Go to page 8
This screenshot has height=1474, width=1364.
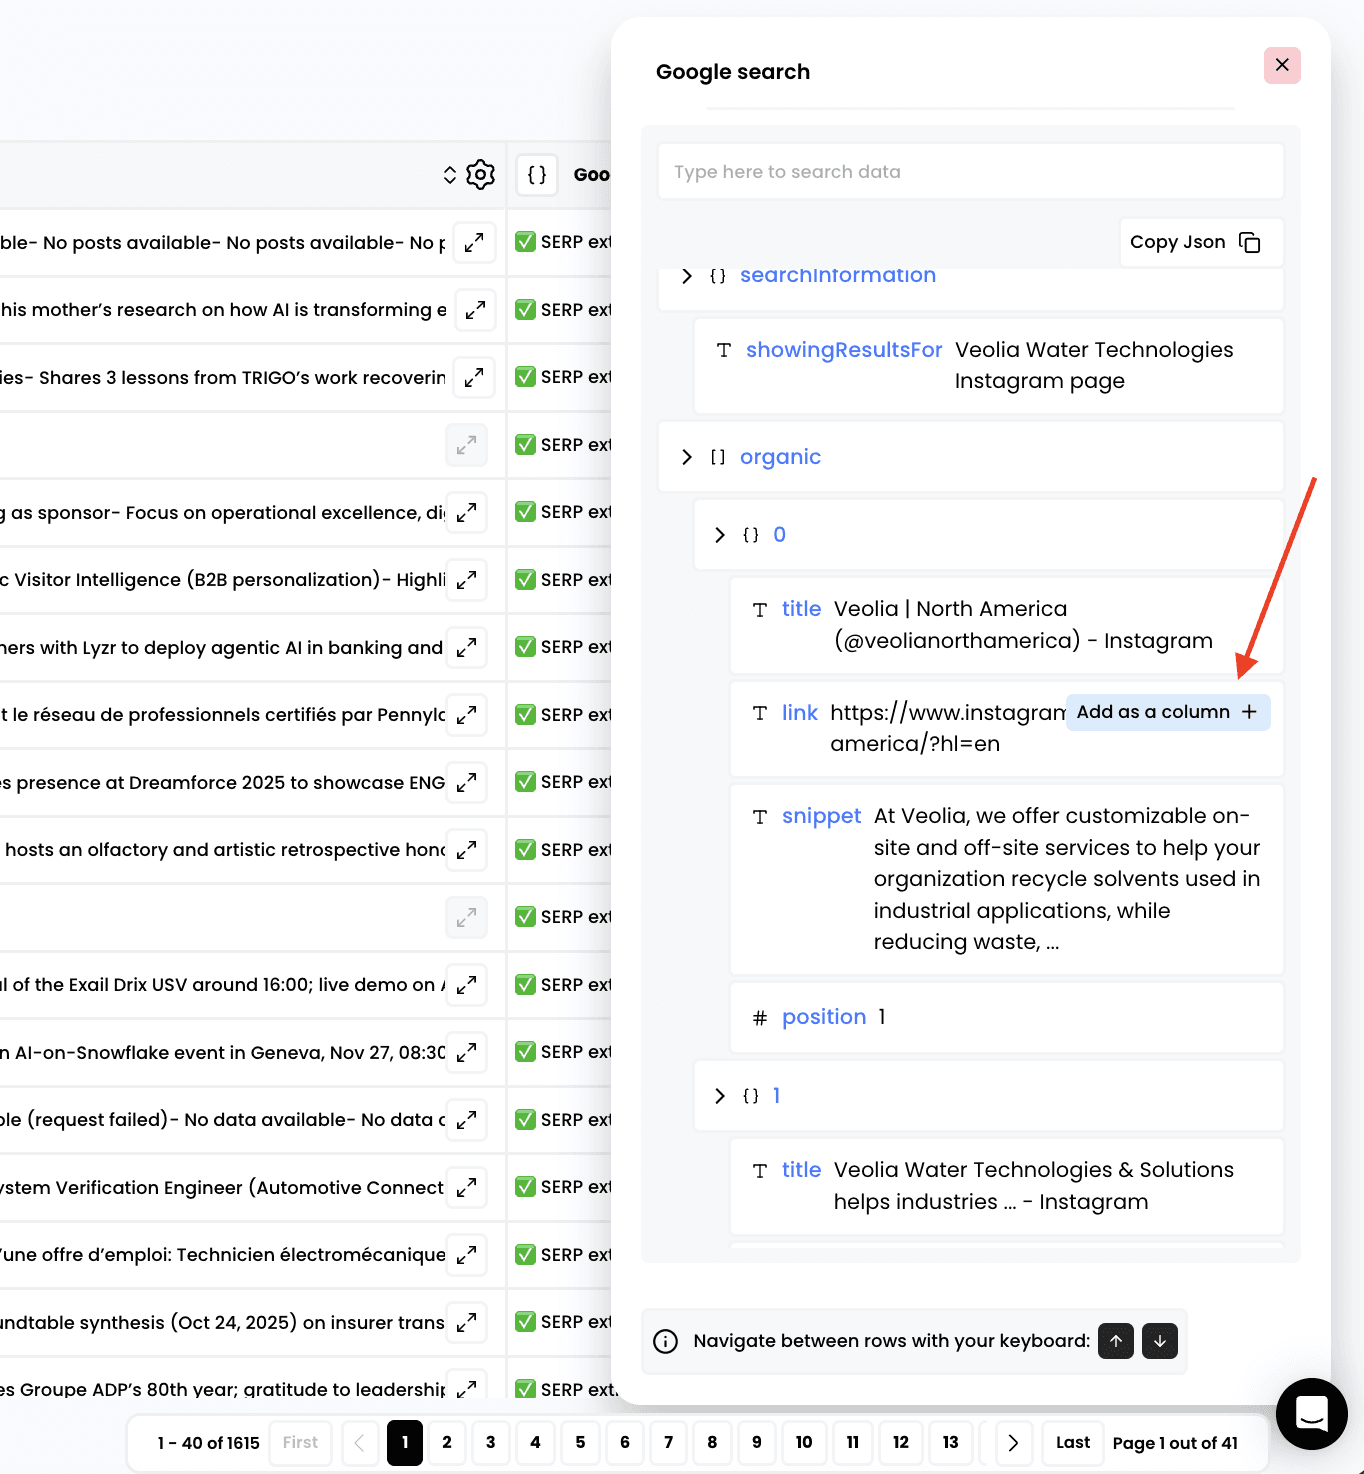(712, 1442)
